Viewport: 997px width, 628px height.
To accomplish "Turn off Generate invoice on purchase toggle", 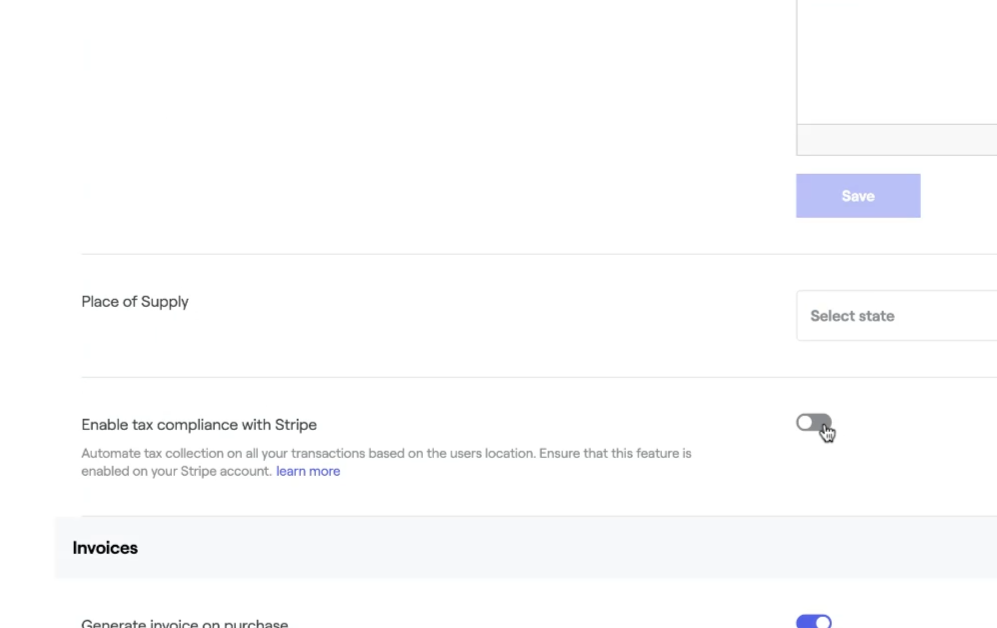I will [x=814, y=622].
